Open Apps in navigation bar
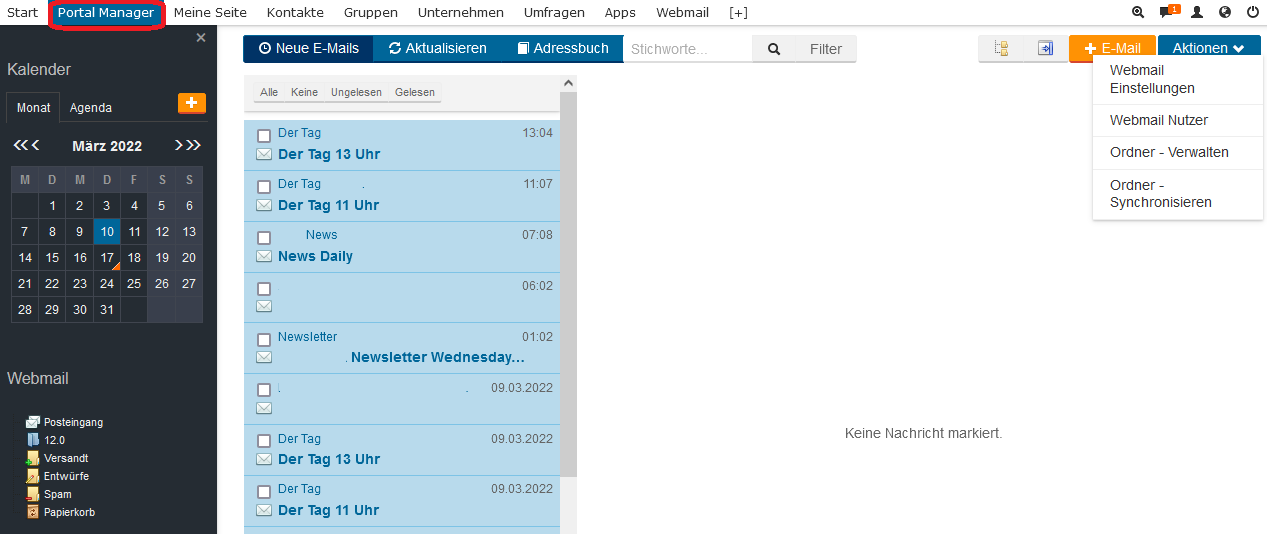 (x=620, y=13)
